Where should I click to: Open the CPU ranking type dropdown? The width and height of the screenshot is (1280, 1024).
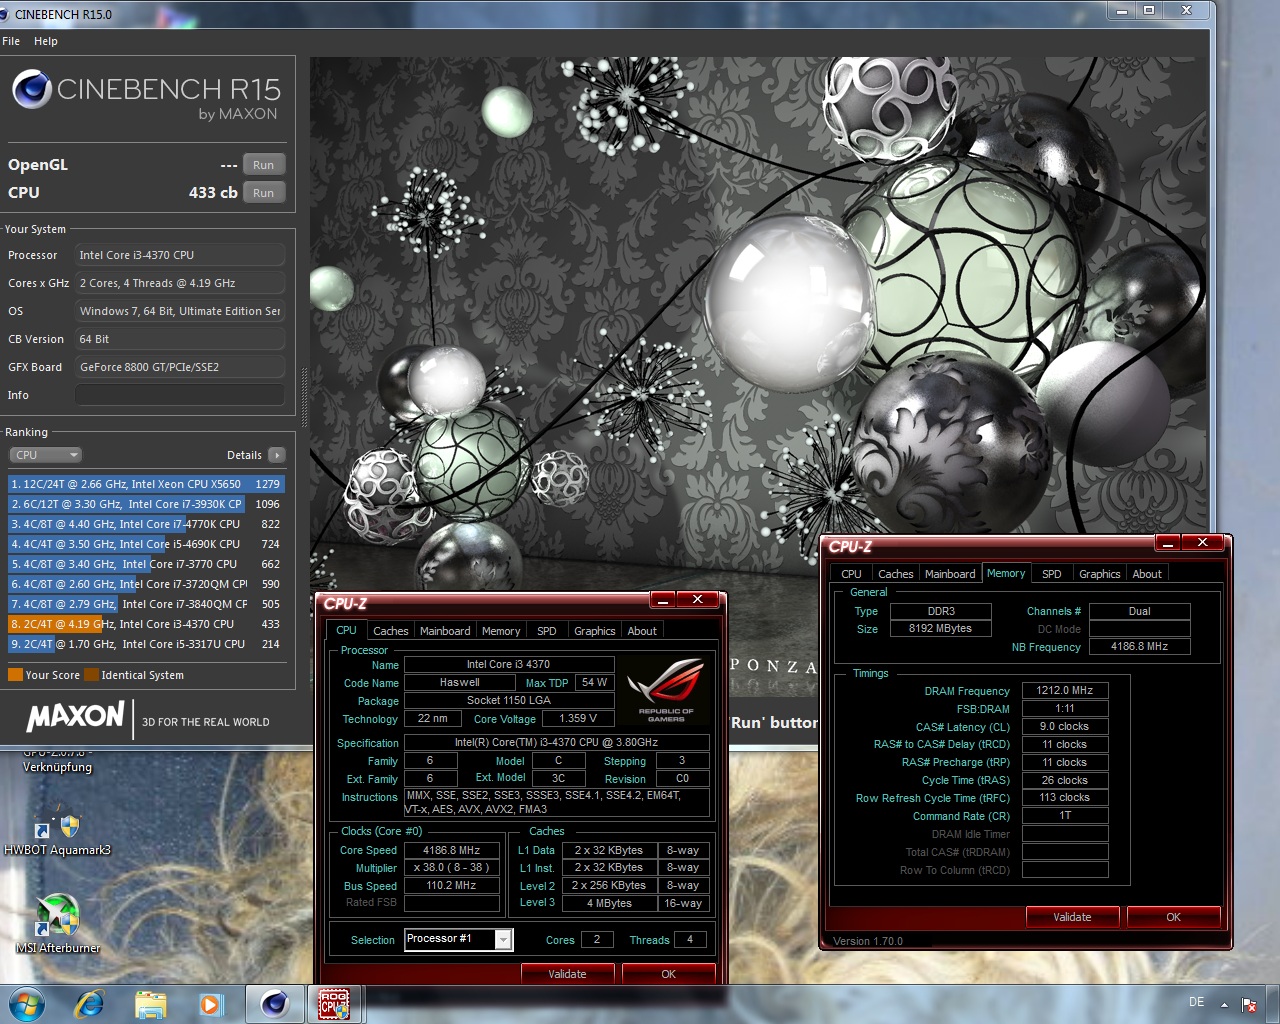[x=46, y=455]
